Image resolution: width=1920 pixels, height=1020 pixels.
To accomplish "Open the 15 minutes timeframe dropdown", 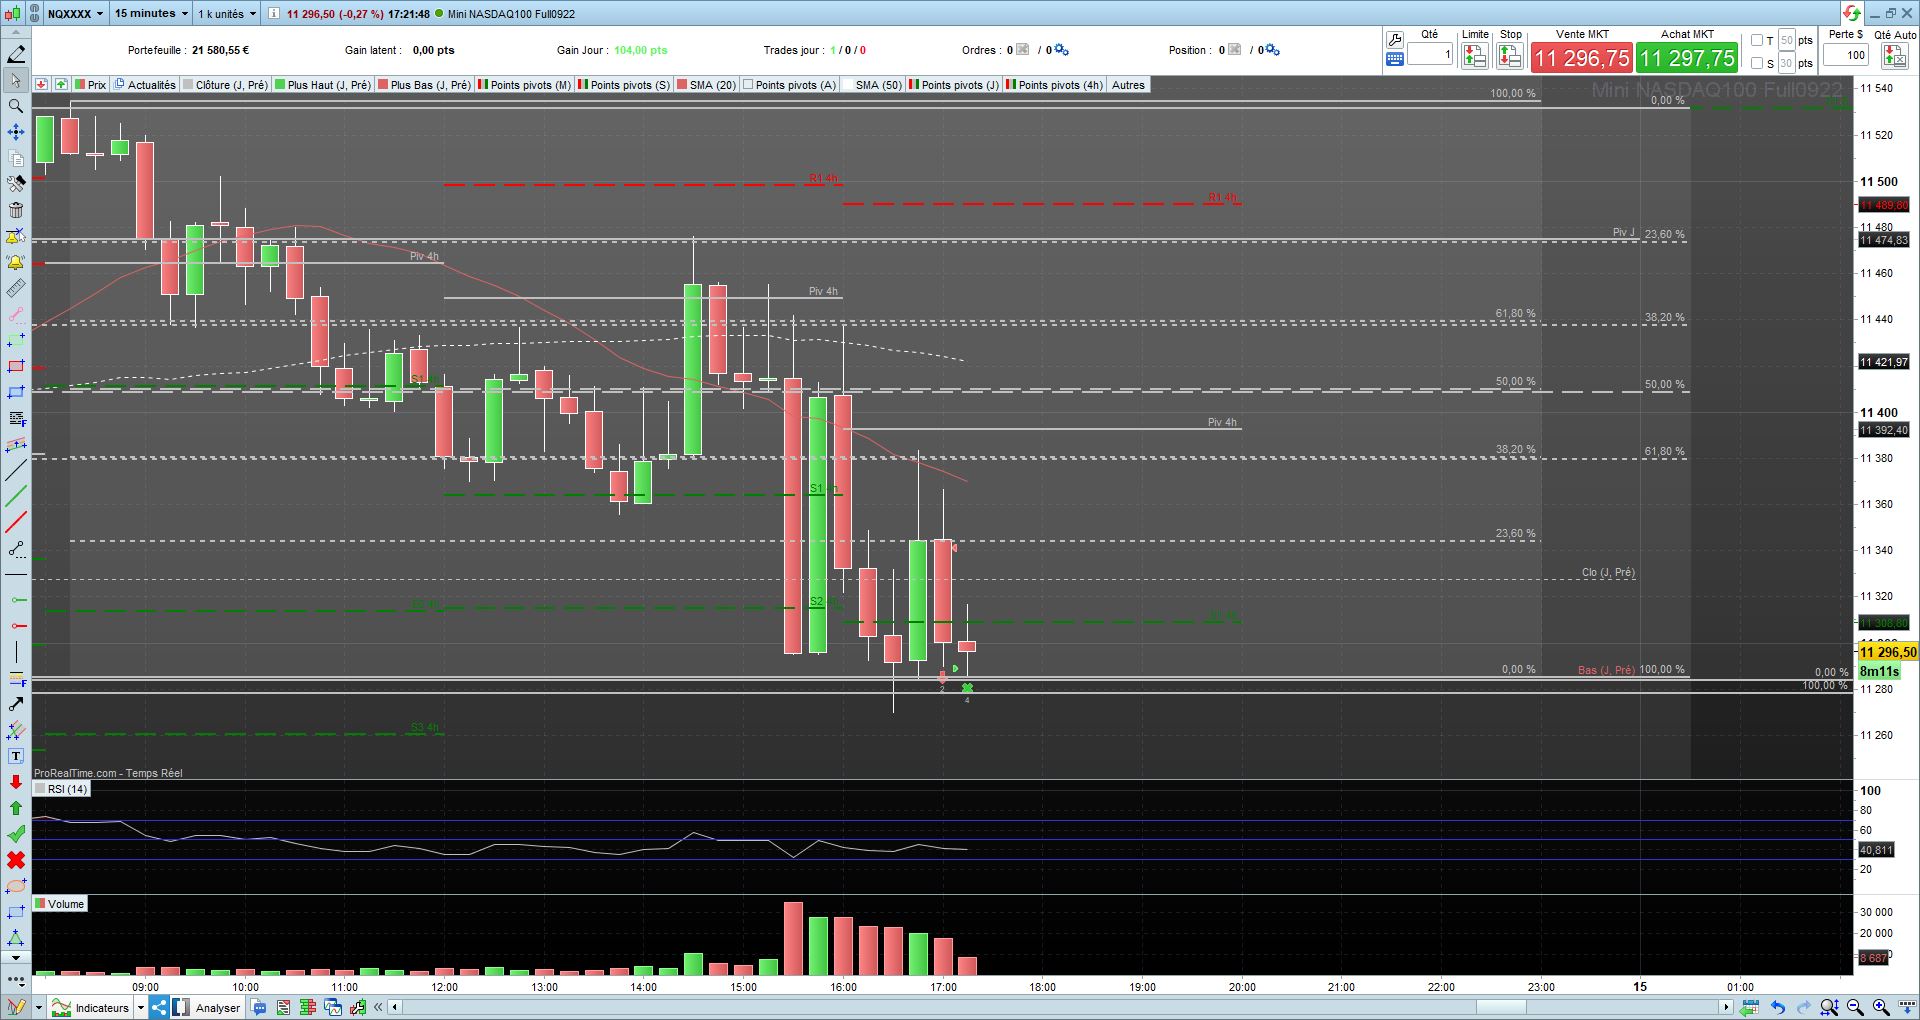I will coord(151,13).
